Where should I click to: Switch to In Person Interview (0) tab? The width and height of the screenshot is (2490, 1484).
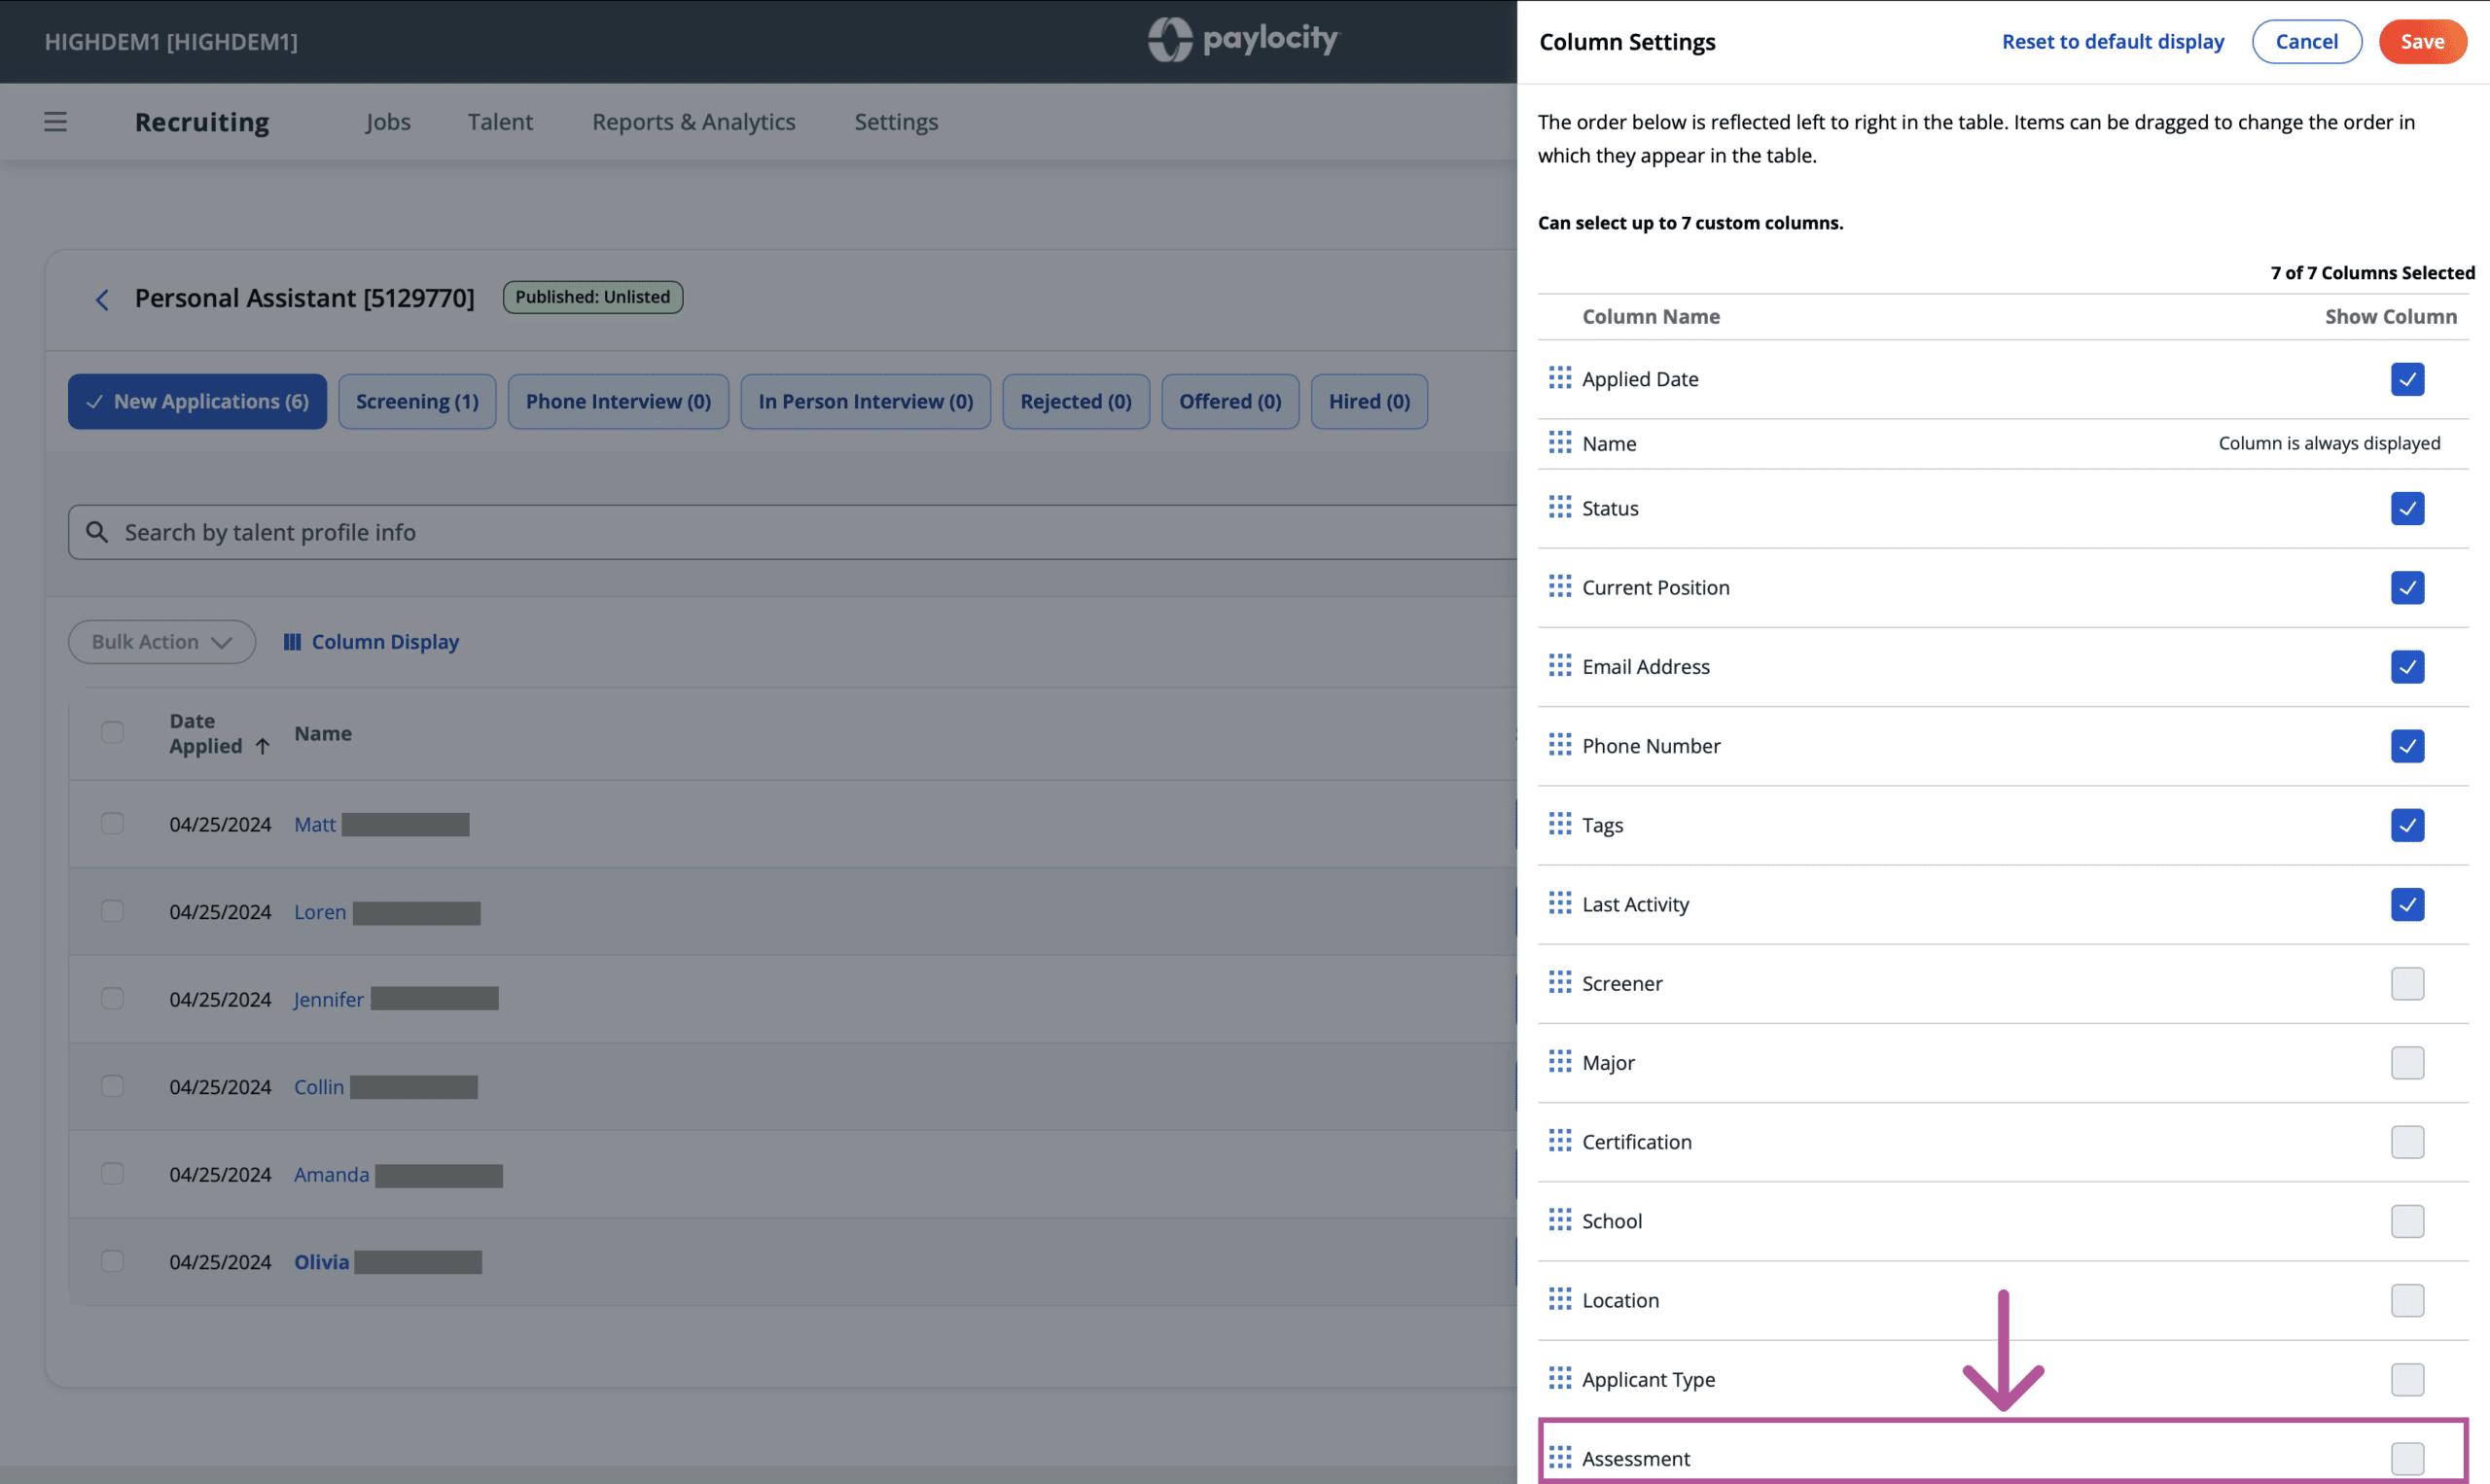pyautogui.click(x=865, y=401)
